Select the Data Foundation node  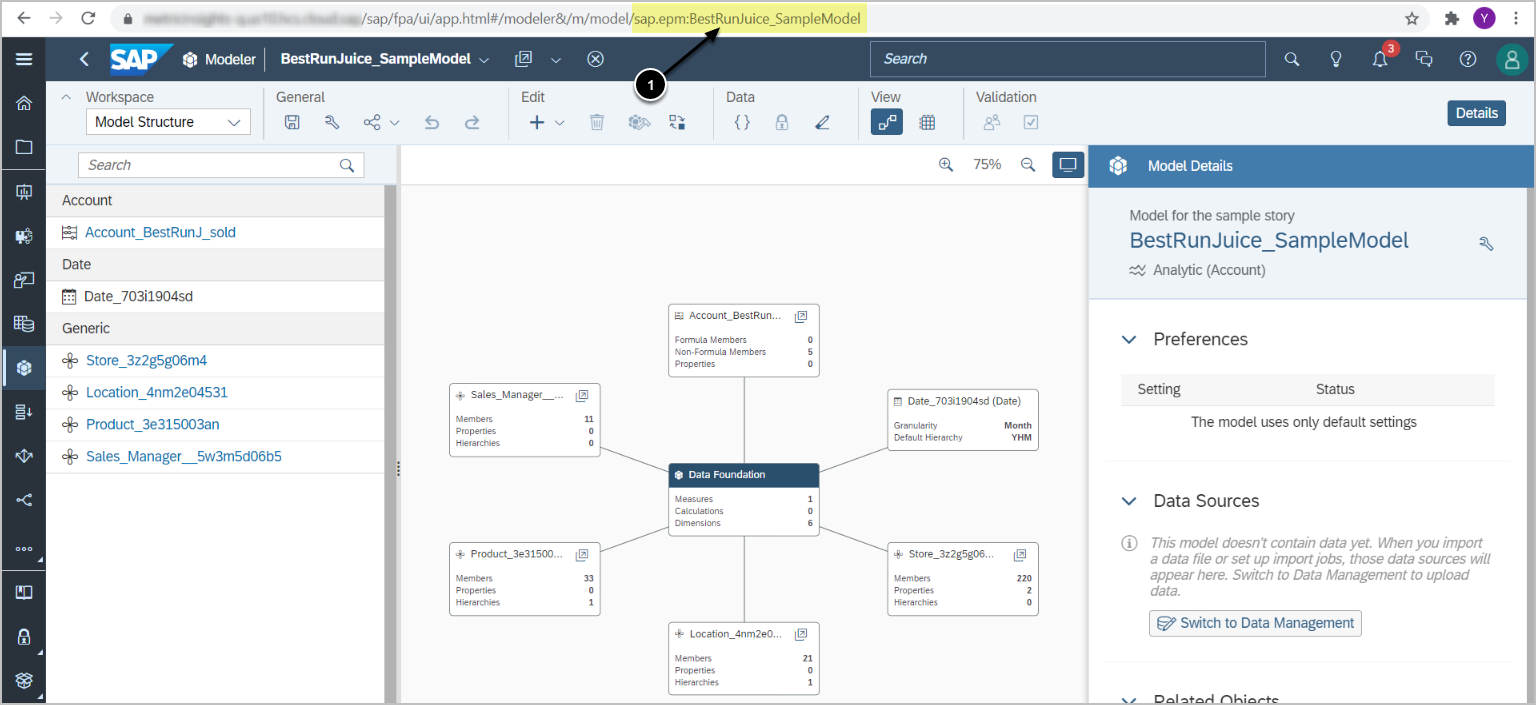click(x=744, y=475)
